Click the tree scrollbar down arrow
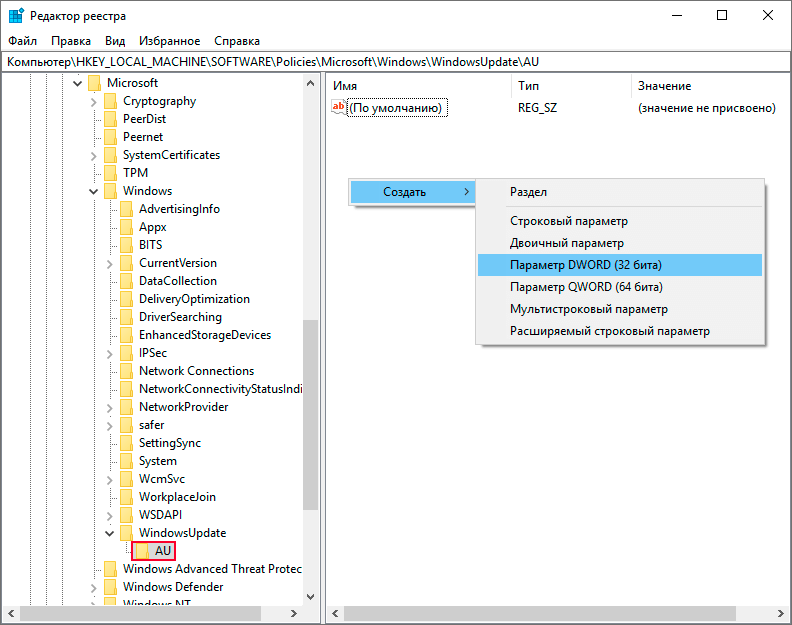Screen dimensions: 792x625 point(311,597)
